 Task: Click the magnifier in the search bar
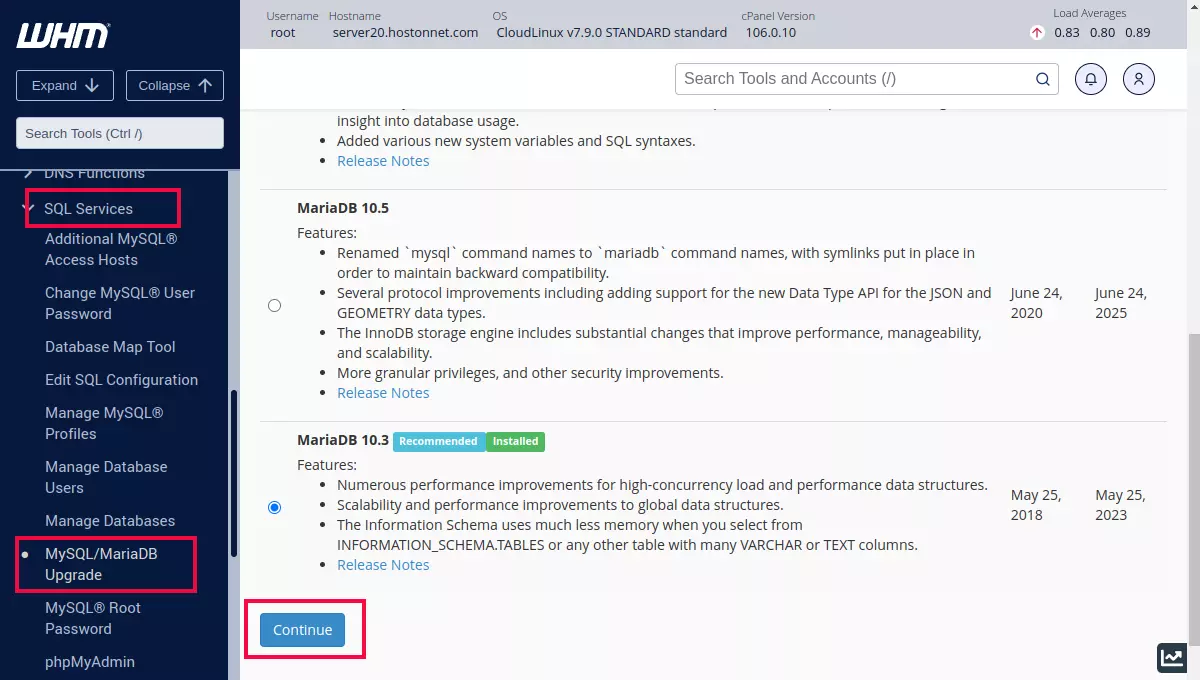1042,79
